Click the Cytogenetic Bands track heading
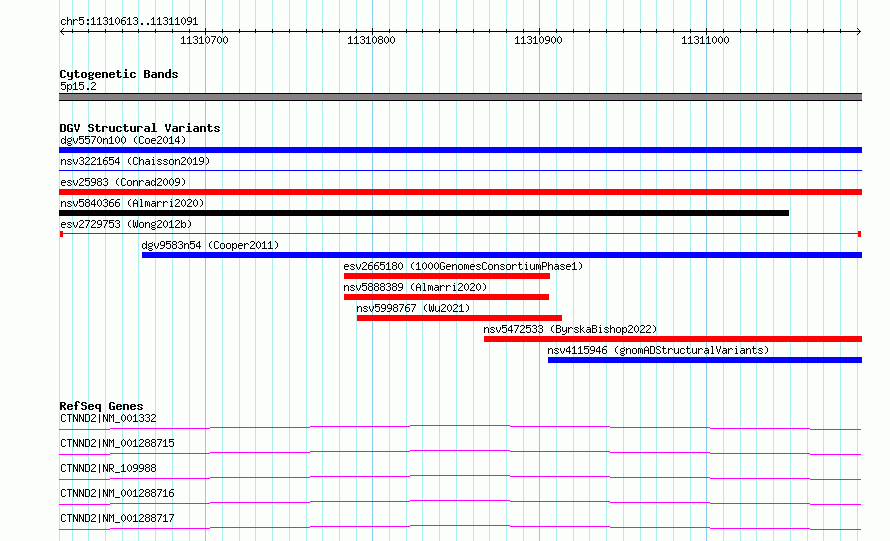Viewport: 890px width, 541px height. tap(119, 74)
